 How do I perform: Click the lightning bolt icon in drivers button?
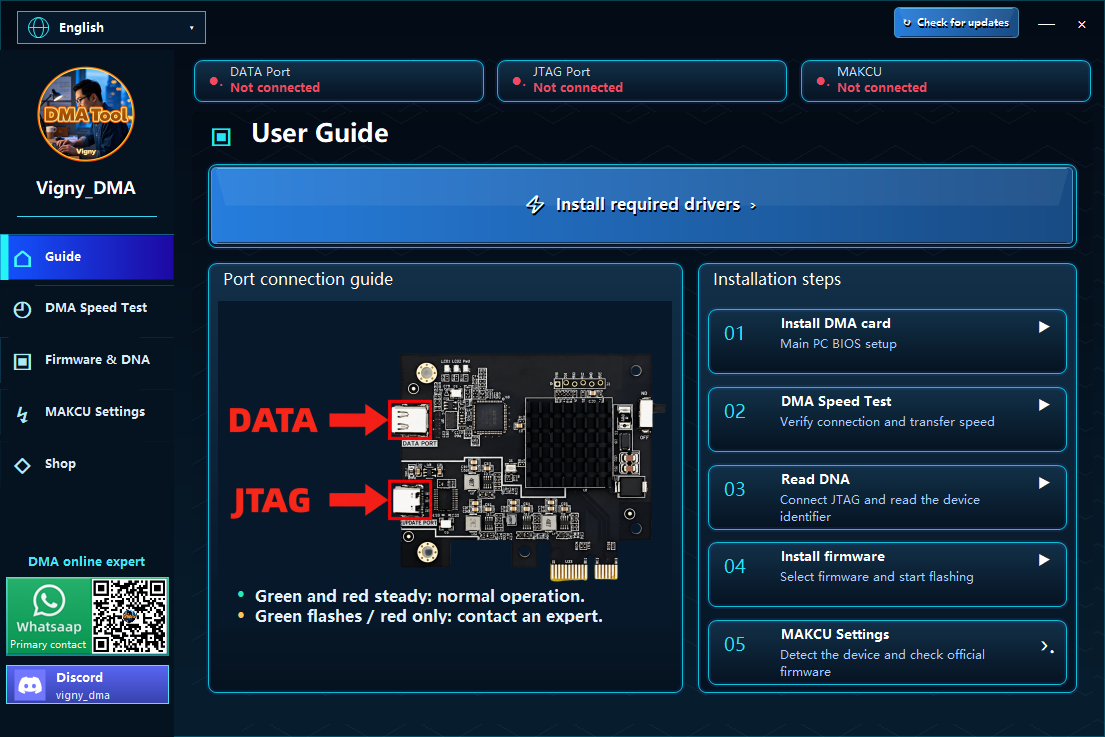tap(536, 204)
